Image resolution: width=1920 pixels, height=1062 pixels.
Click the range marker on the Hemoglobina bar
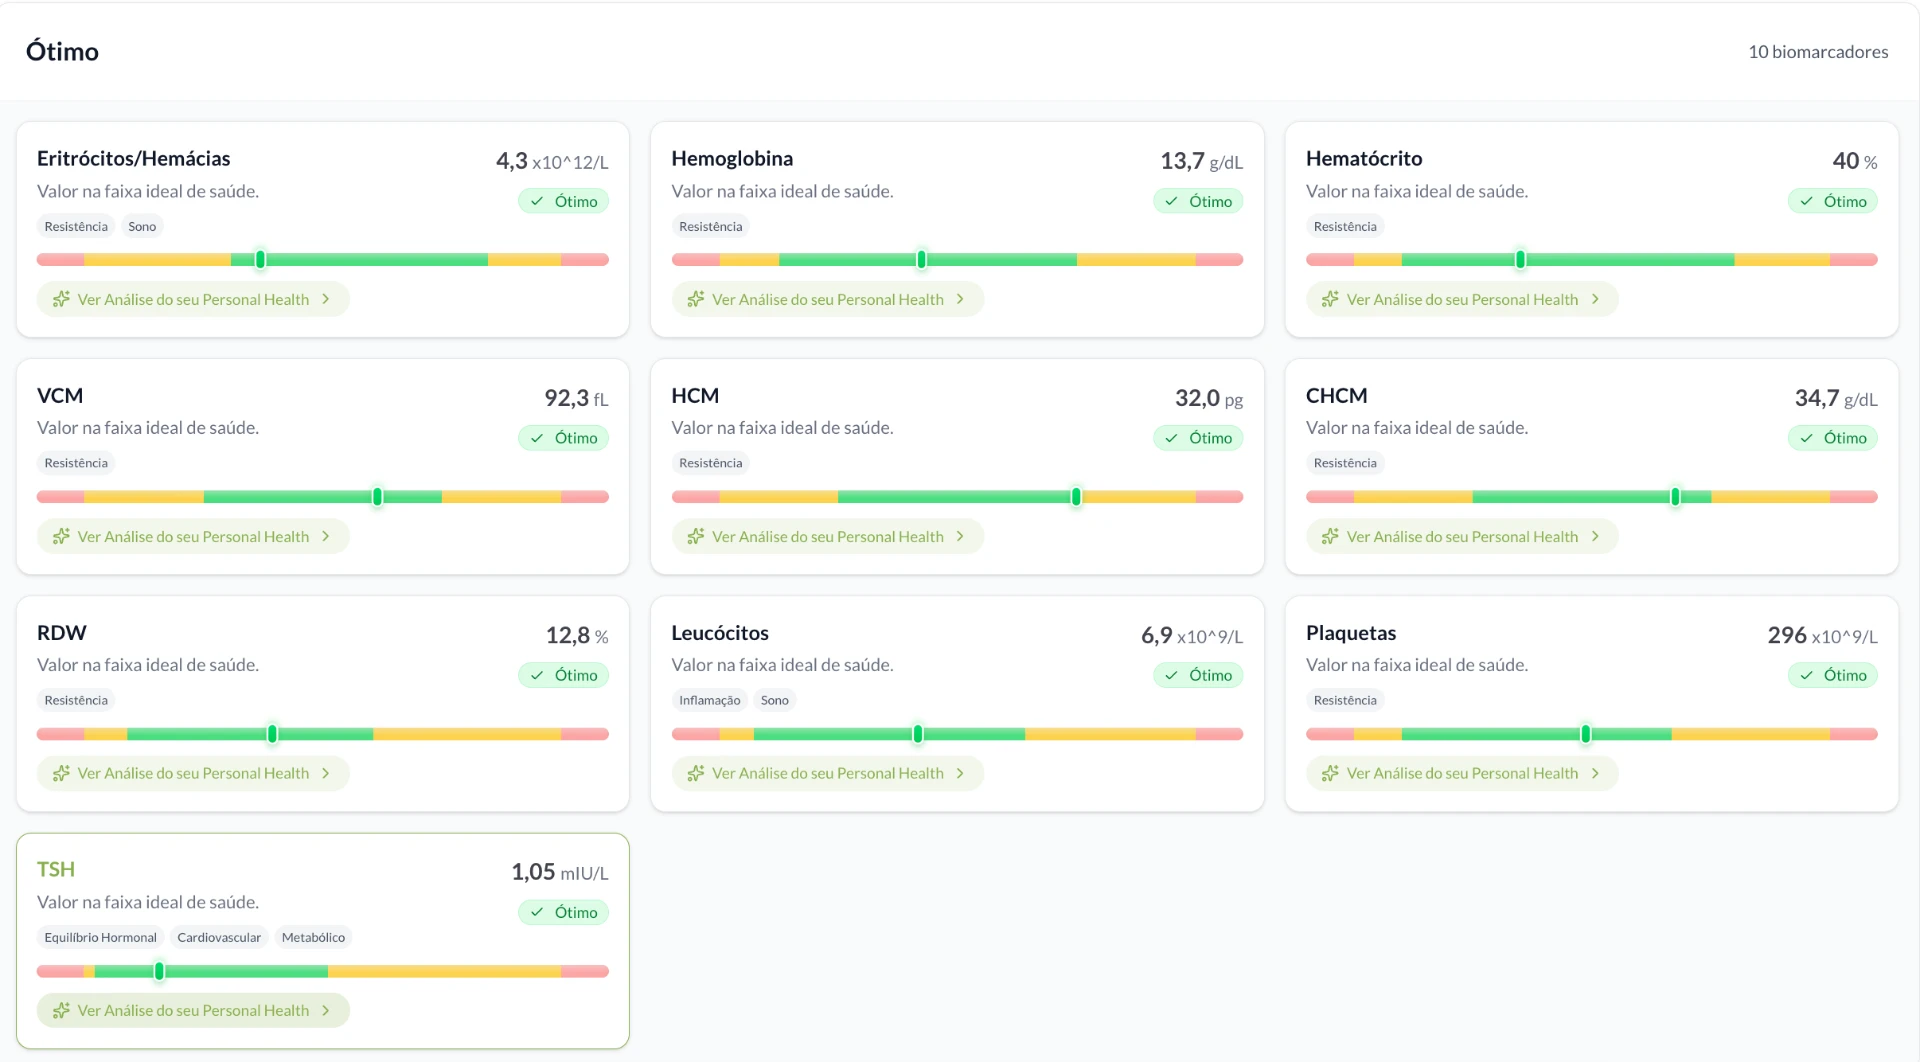tap(921, 260)
